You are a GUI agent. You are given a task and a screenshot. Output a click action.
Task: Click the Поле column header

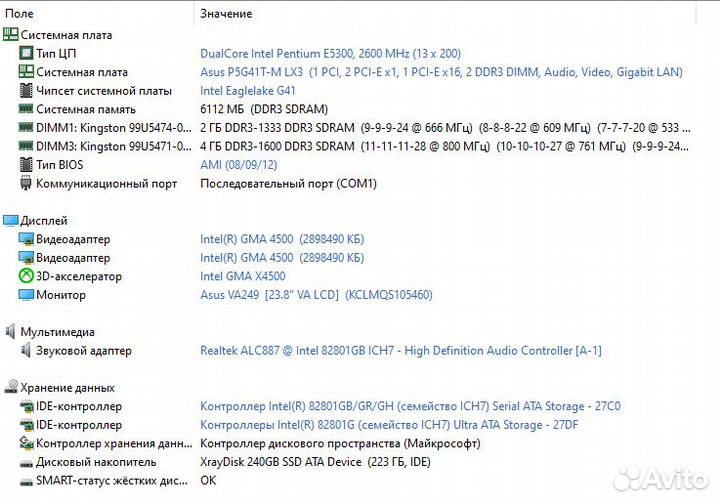pos(19,13)
